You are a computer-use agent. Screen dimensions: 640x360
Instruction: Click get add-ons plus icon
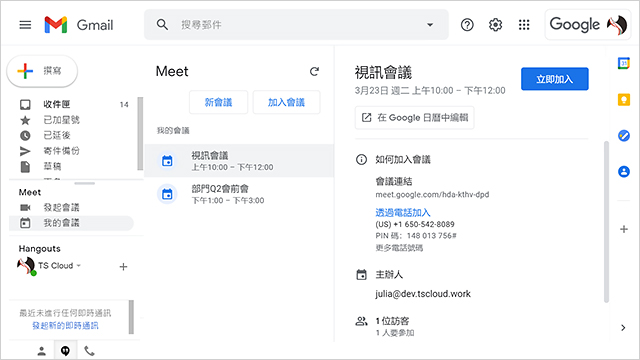click(624, 229)
